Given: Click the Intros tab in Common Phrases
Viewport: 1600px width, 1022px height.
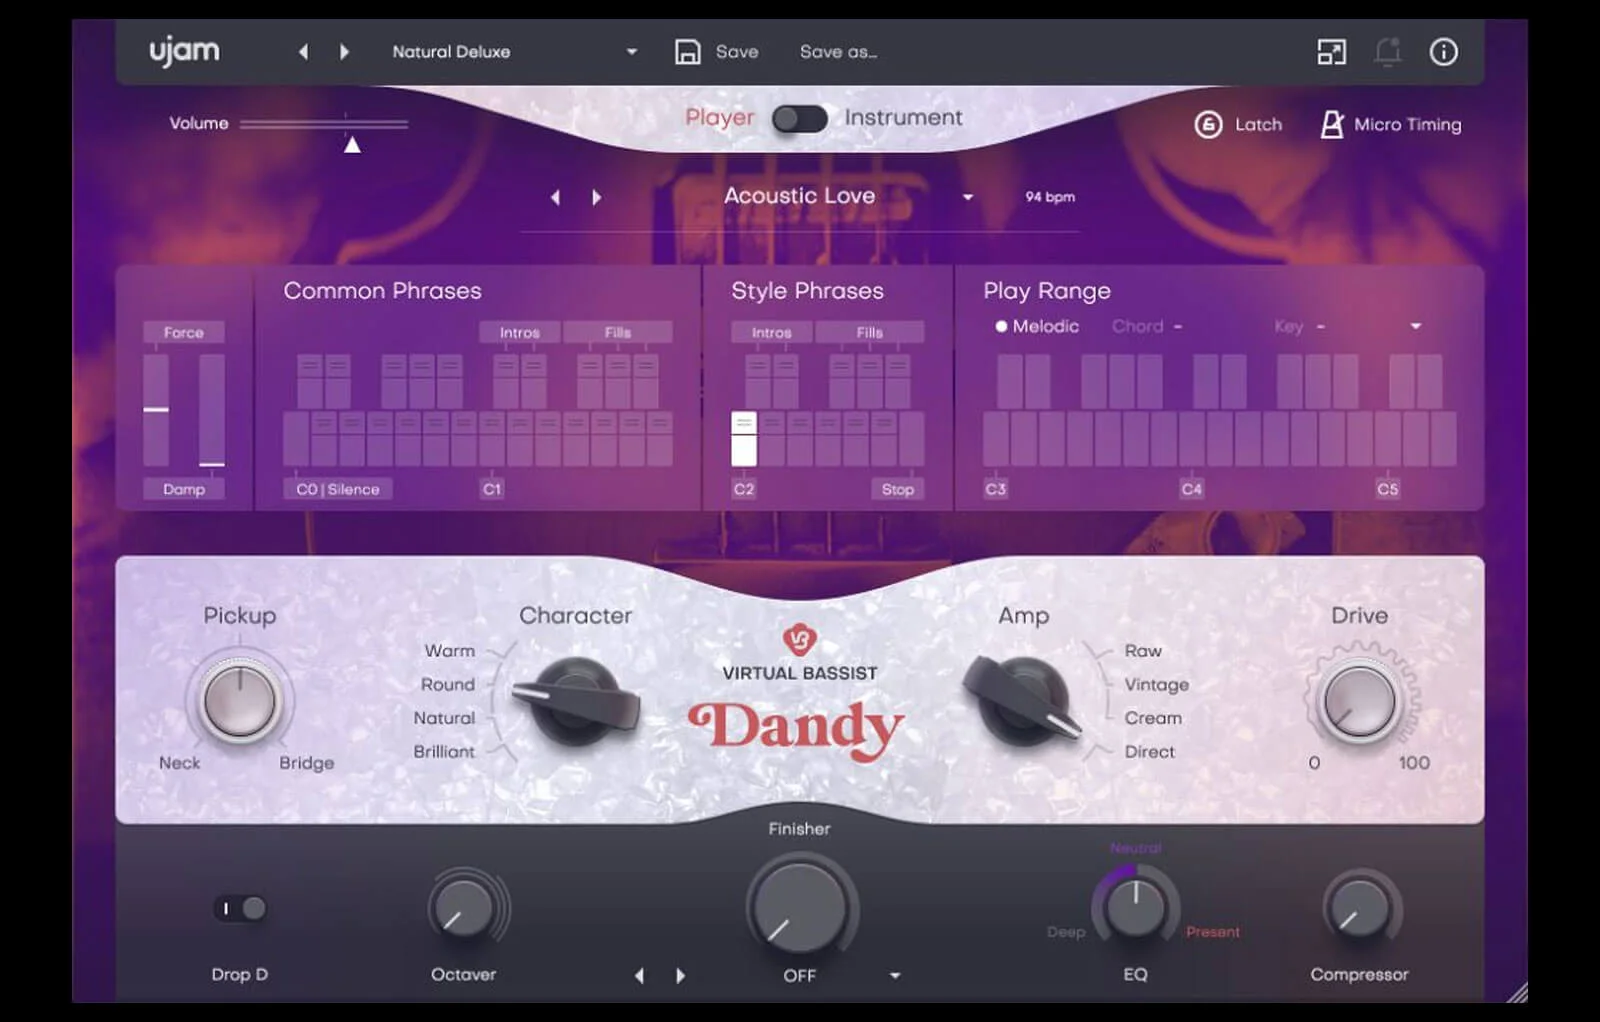Looking at the screenshot, I should tap(519, 332).
